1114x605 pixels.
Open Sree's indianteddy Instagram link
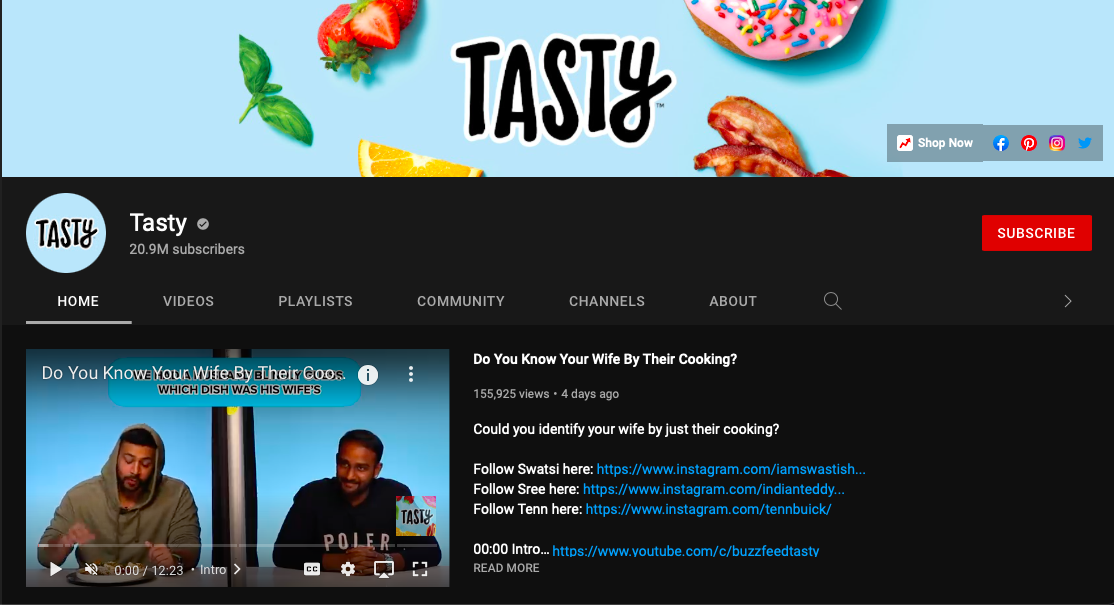click(x=714, y=489)
